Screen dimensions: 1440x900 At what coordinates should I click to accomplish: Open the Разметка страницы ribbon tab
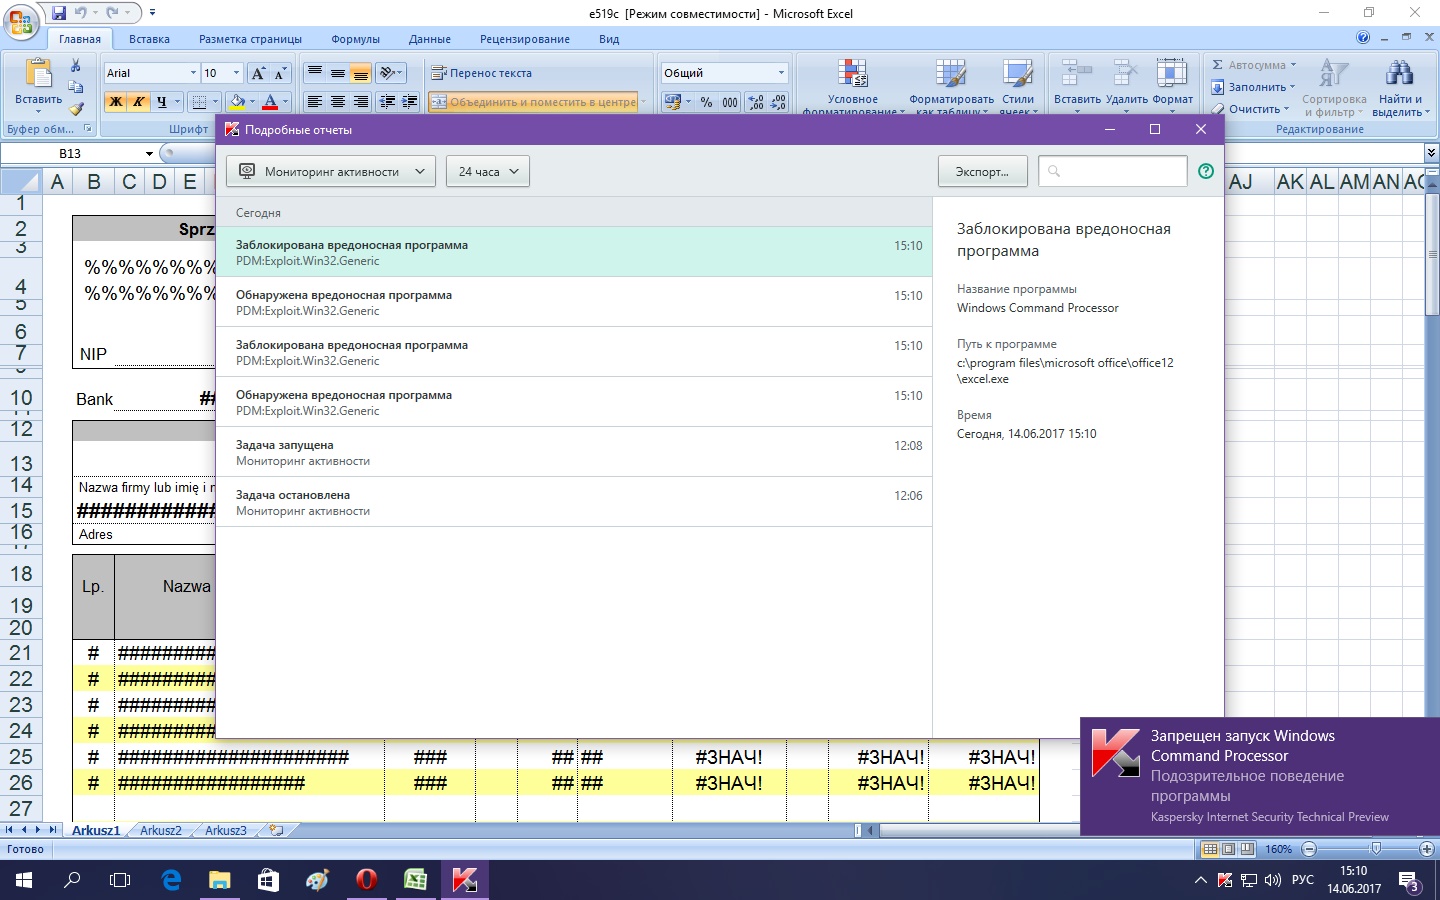(x=250, y=39)
